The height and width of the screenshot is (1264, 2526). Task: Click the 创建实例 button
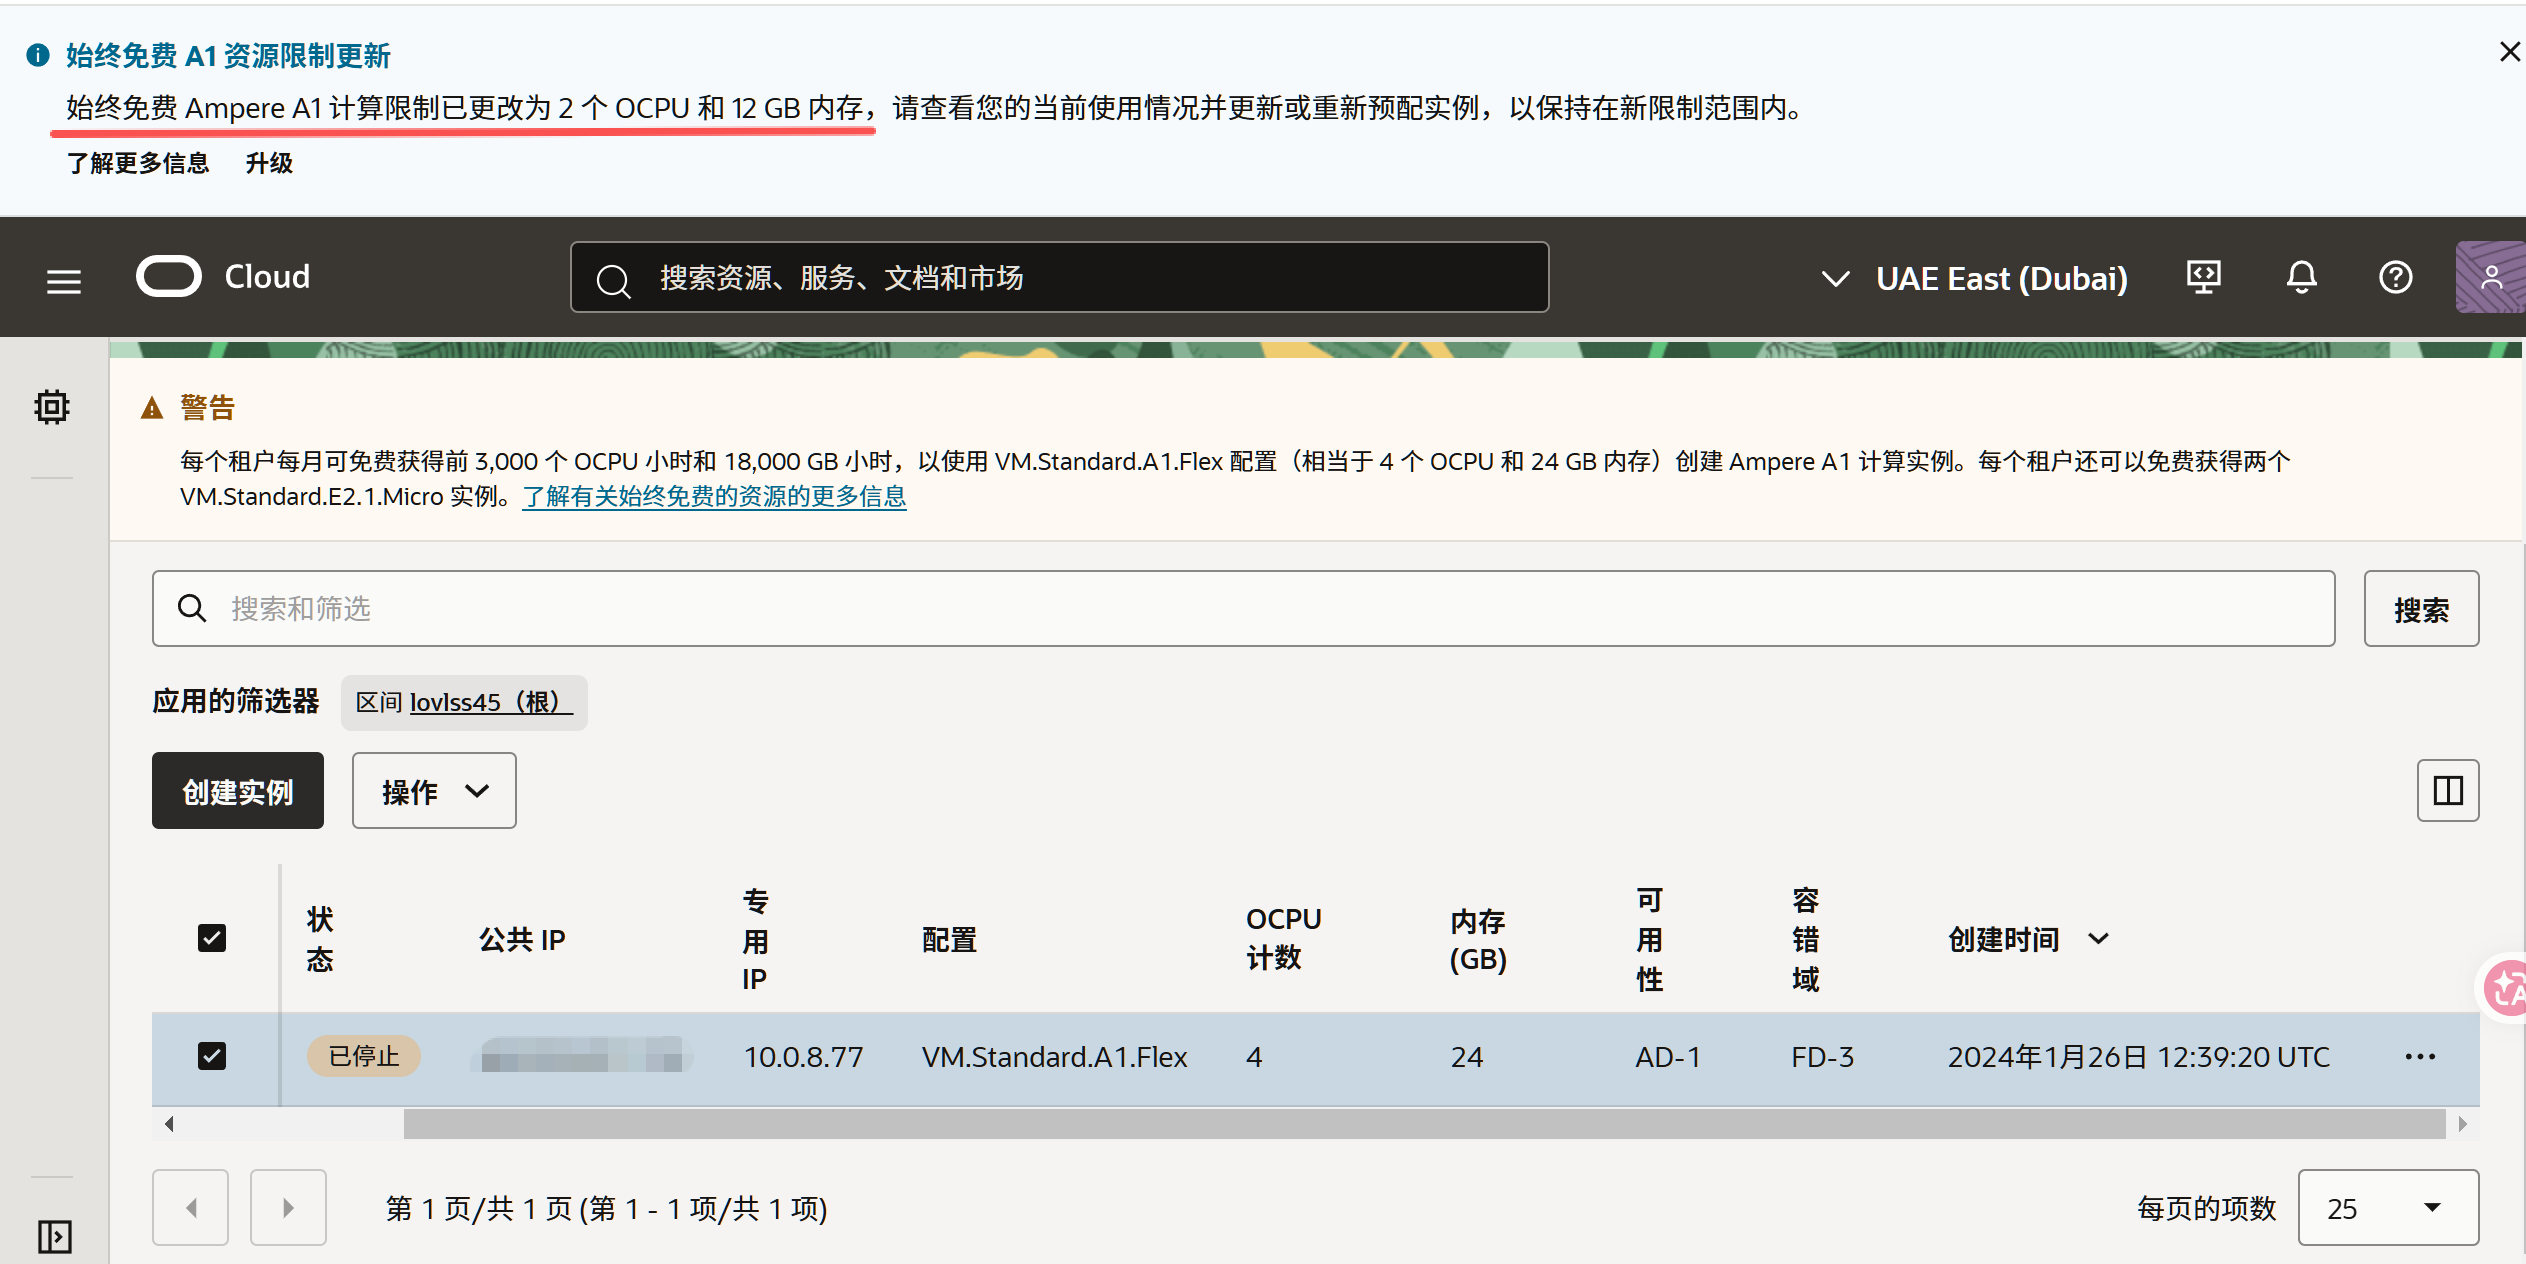238,791
